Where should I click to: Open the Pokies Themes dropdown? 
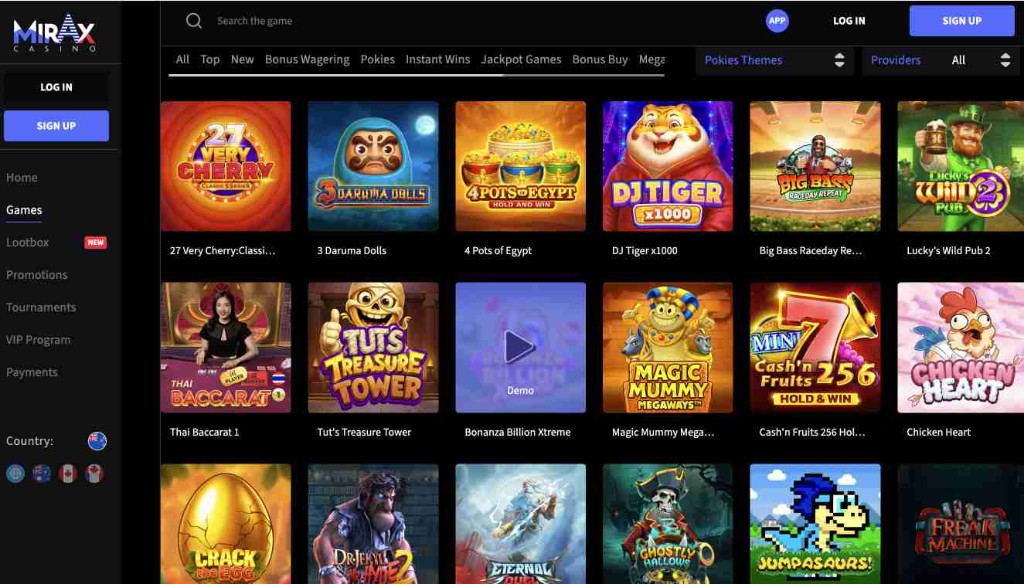pyautogui.click(x=773, y=60)
